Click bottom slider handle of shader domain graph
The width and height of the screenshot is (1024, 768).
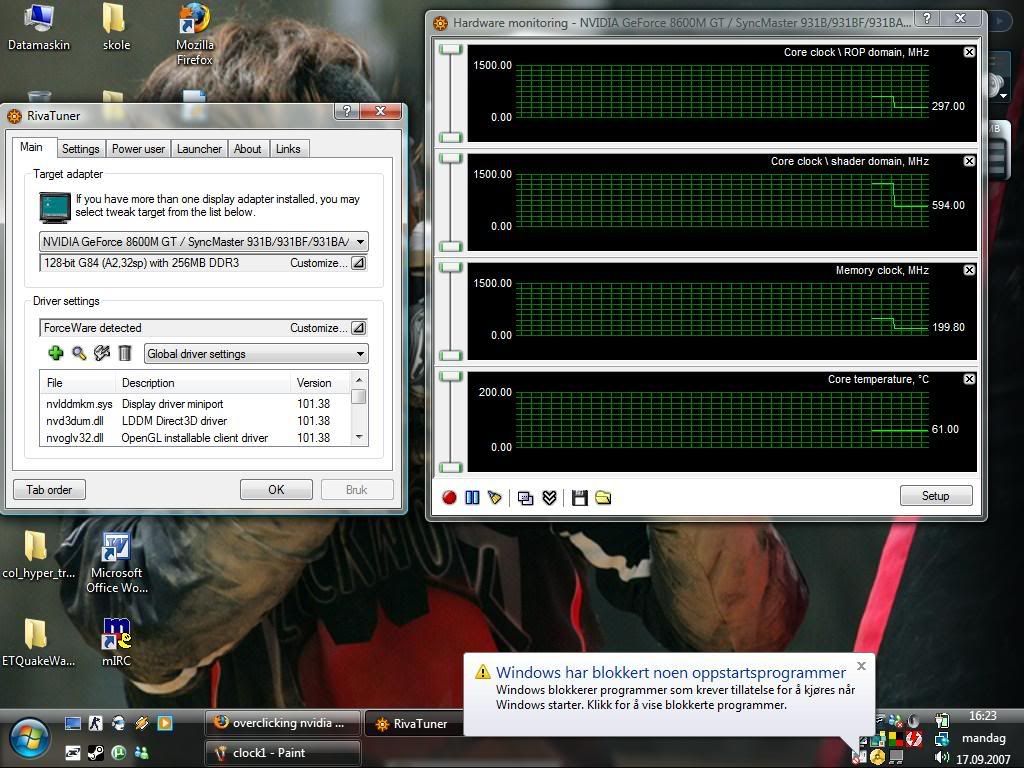click(451, 246)
